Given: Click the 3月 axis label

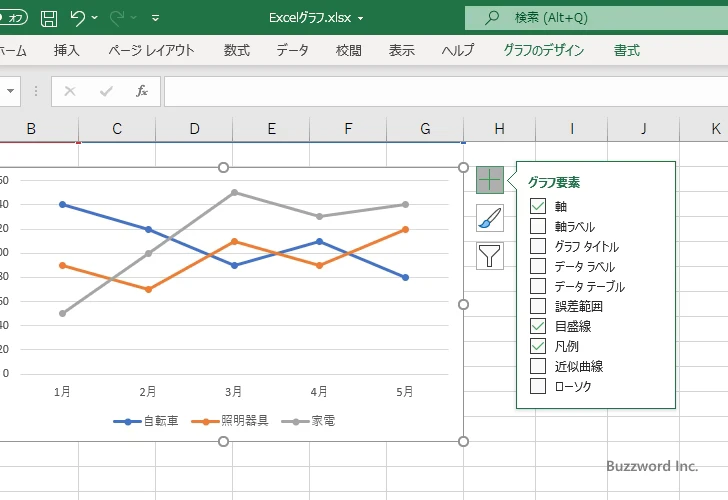Looking at the screenshot, I should click(234, 392).
